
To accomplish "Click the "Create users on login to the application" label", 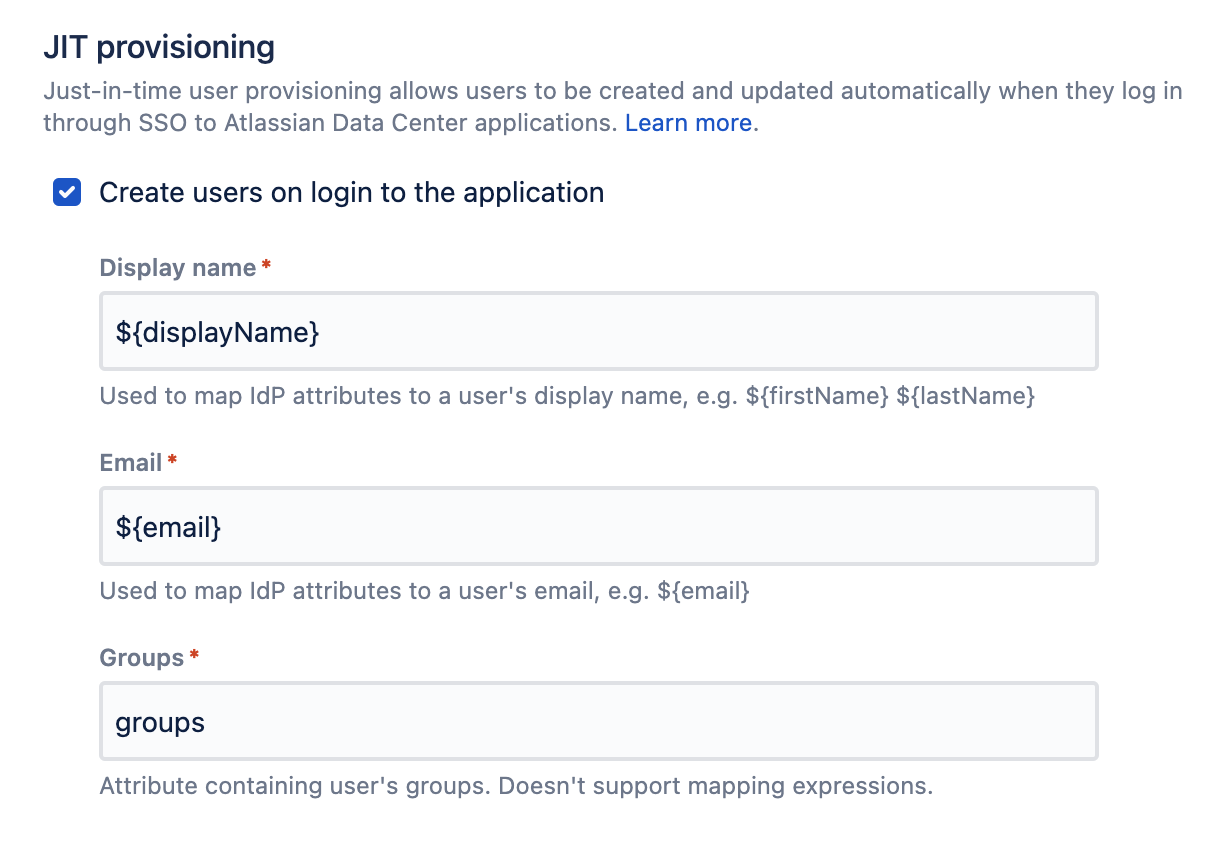I will 351,192.
